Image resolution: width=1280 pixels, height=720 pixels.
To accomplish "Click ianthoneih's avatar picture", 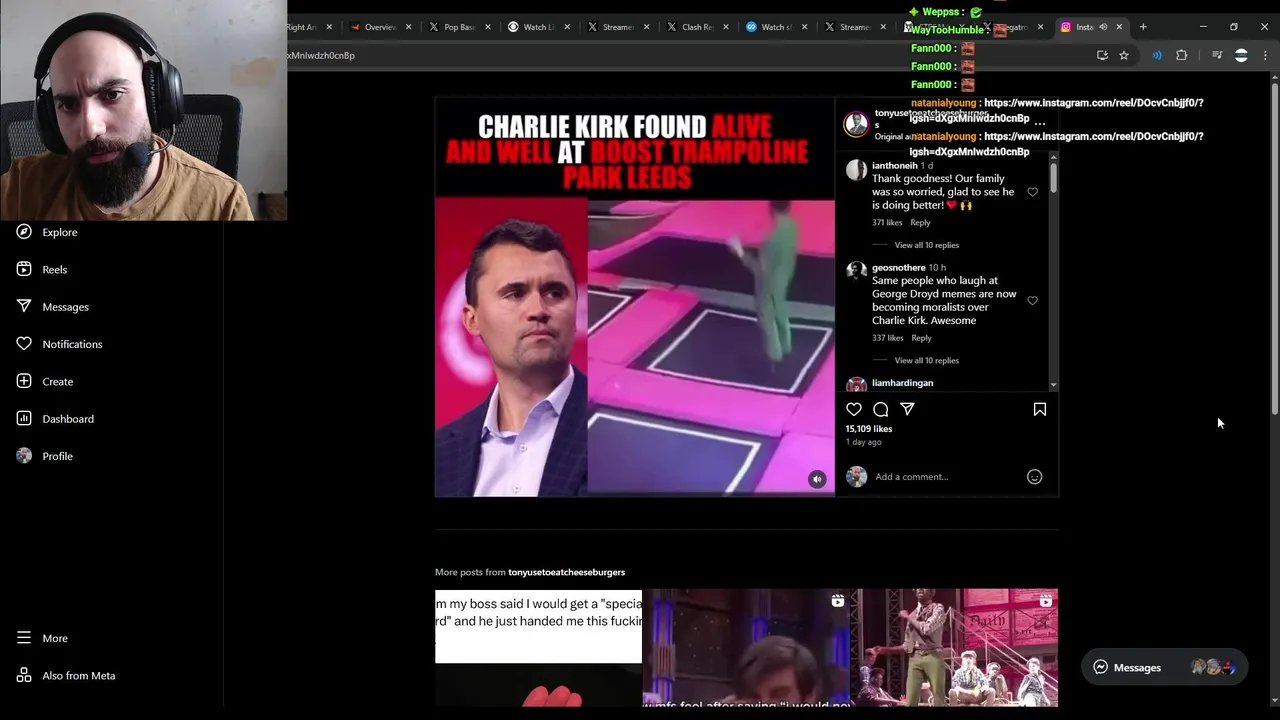I will pyautogui.click(x=856, y=169).
